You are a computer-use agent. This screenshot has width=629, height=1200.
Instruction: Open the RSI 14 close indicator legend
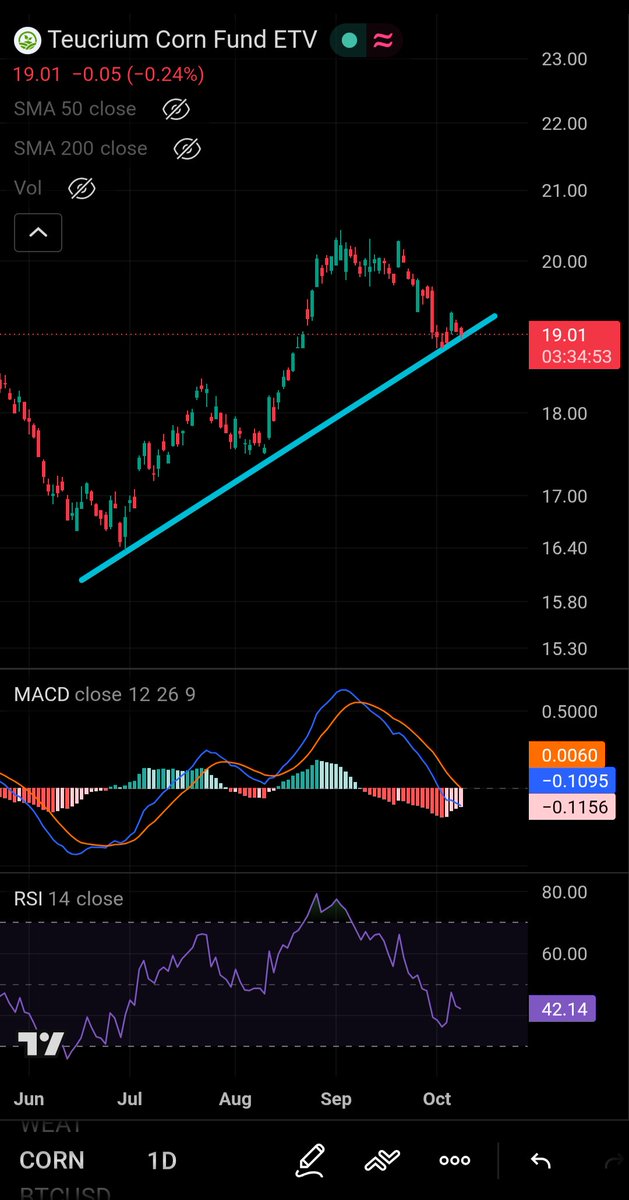coord(69,898)
